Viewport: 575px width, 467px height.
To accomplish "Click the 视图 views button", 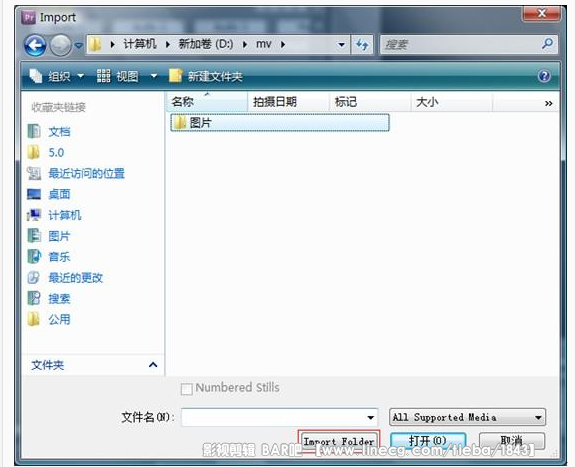I will coord(118,76).
